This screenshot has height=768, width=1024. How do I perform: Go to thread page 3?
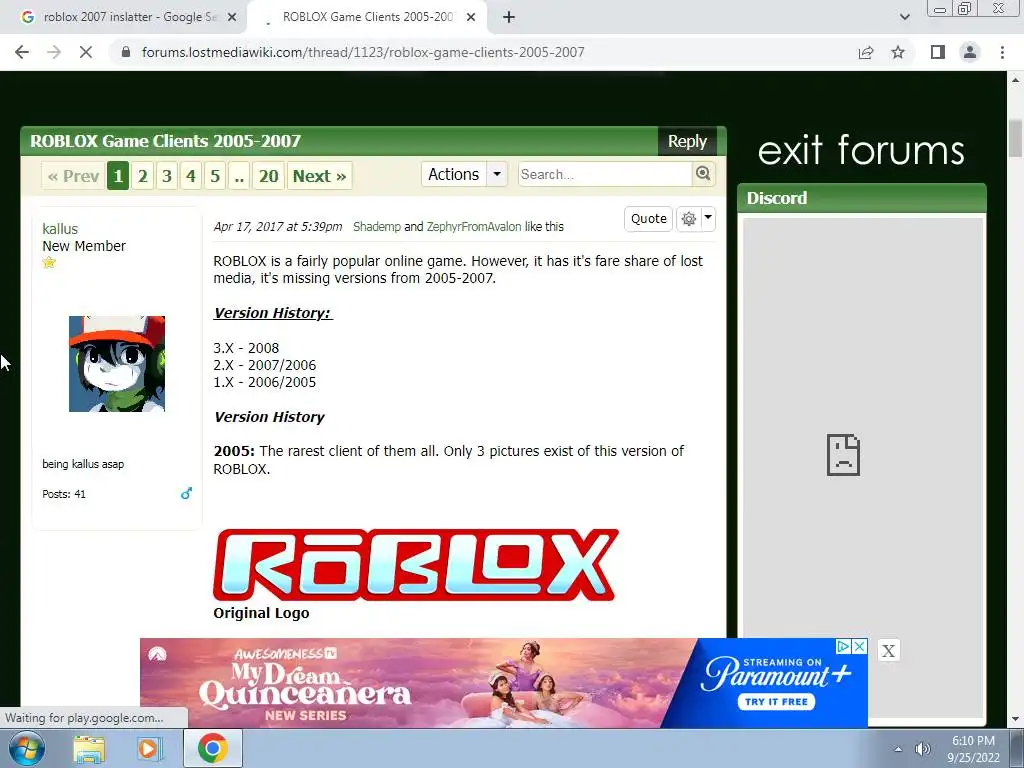tap(167, 176)
